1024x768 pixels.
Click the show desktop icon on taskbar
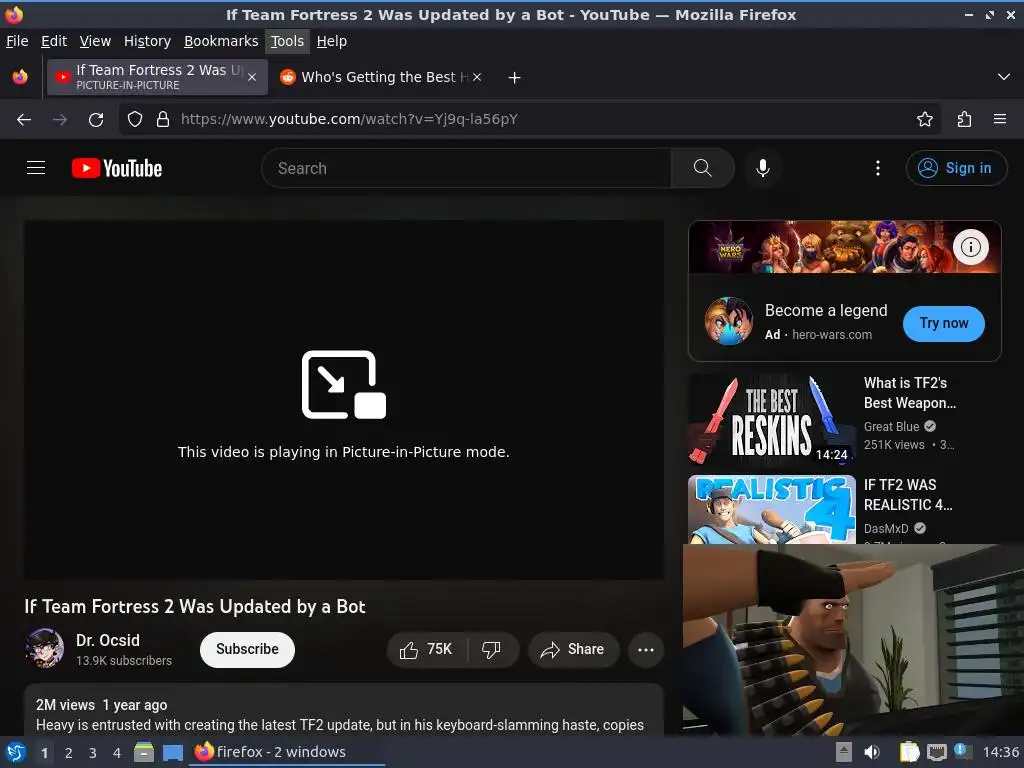click(x=172, y=753)
